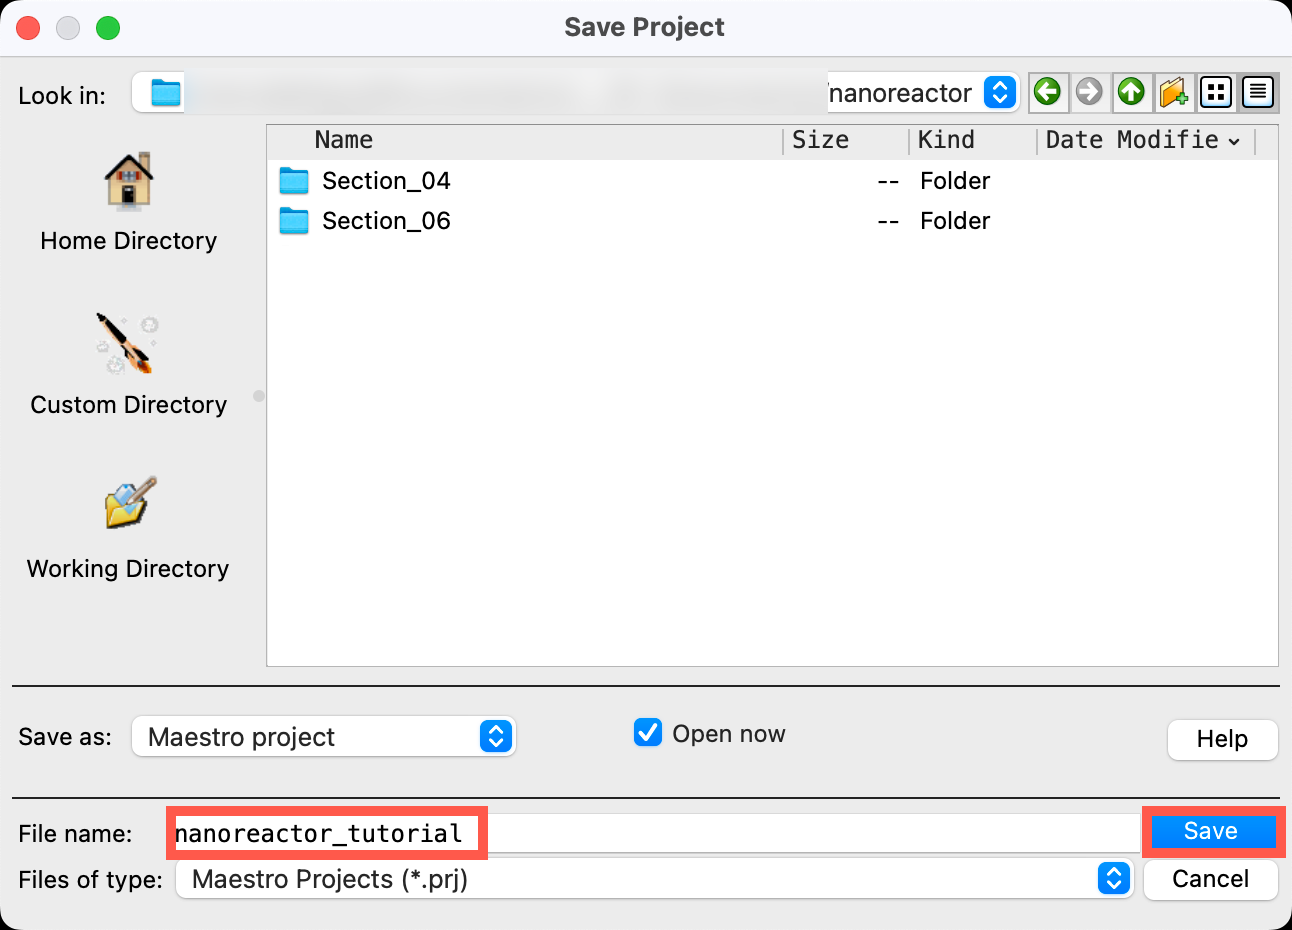The image size is (1292, 930).
Task: Click the gray forward arrow icon
Action: [x=1089, y=93]
